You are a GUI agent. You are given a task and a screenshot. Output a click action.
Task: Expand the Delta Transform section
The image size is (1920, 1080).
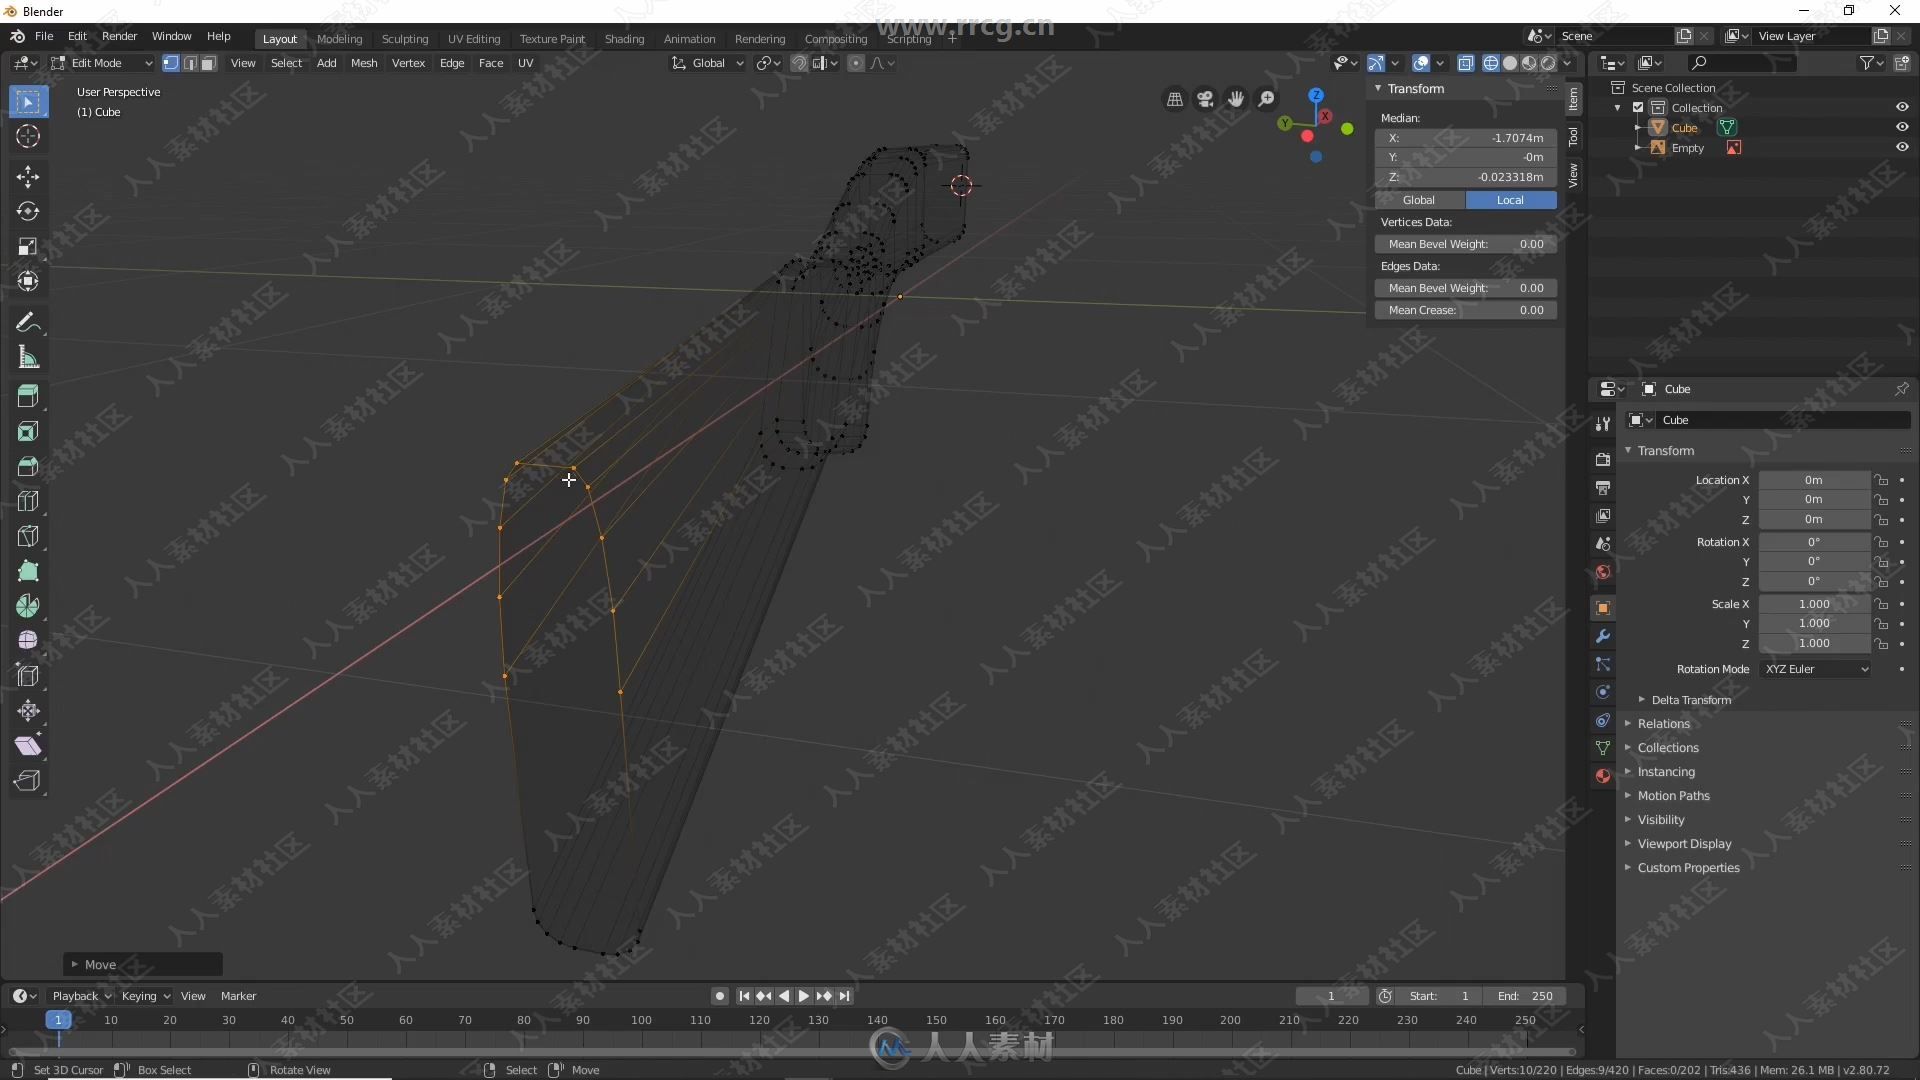pyautogui.click(x=1691, y=700)
